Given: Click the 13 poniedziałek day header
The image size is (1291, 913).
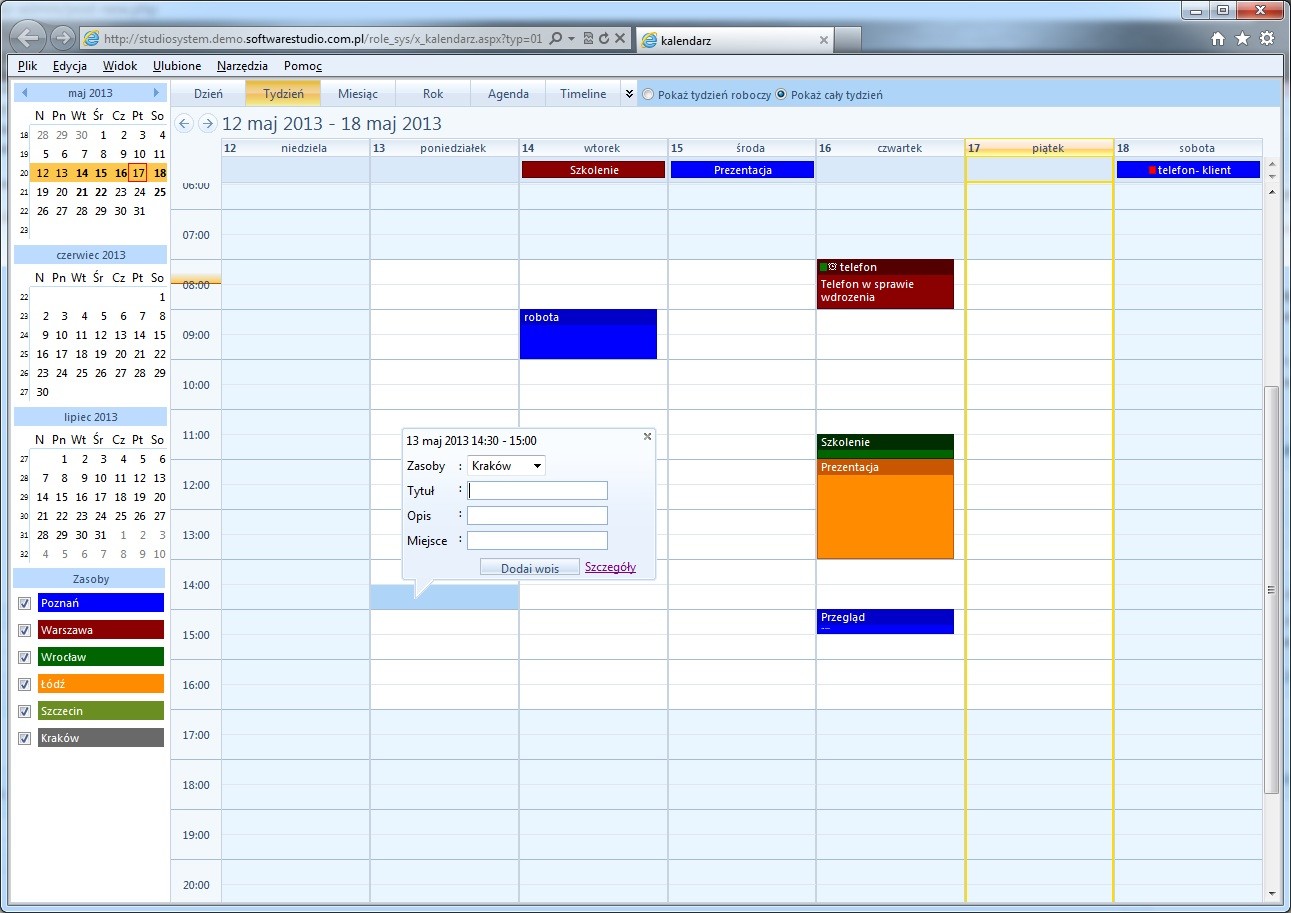Looking at the screenshot, I should point(444,148).
